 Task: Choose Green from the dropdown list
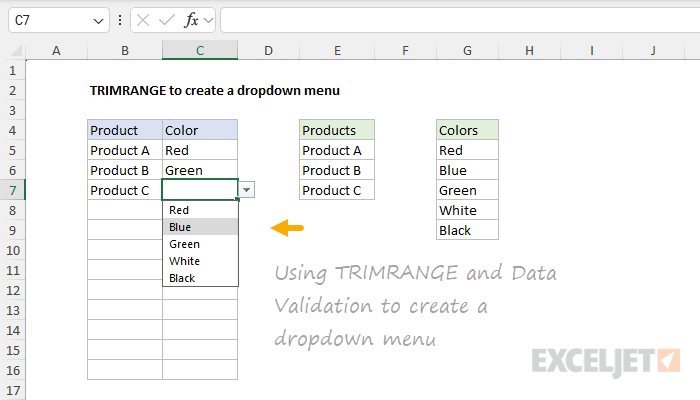pyautogui.click(x=200, y=244)
